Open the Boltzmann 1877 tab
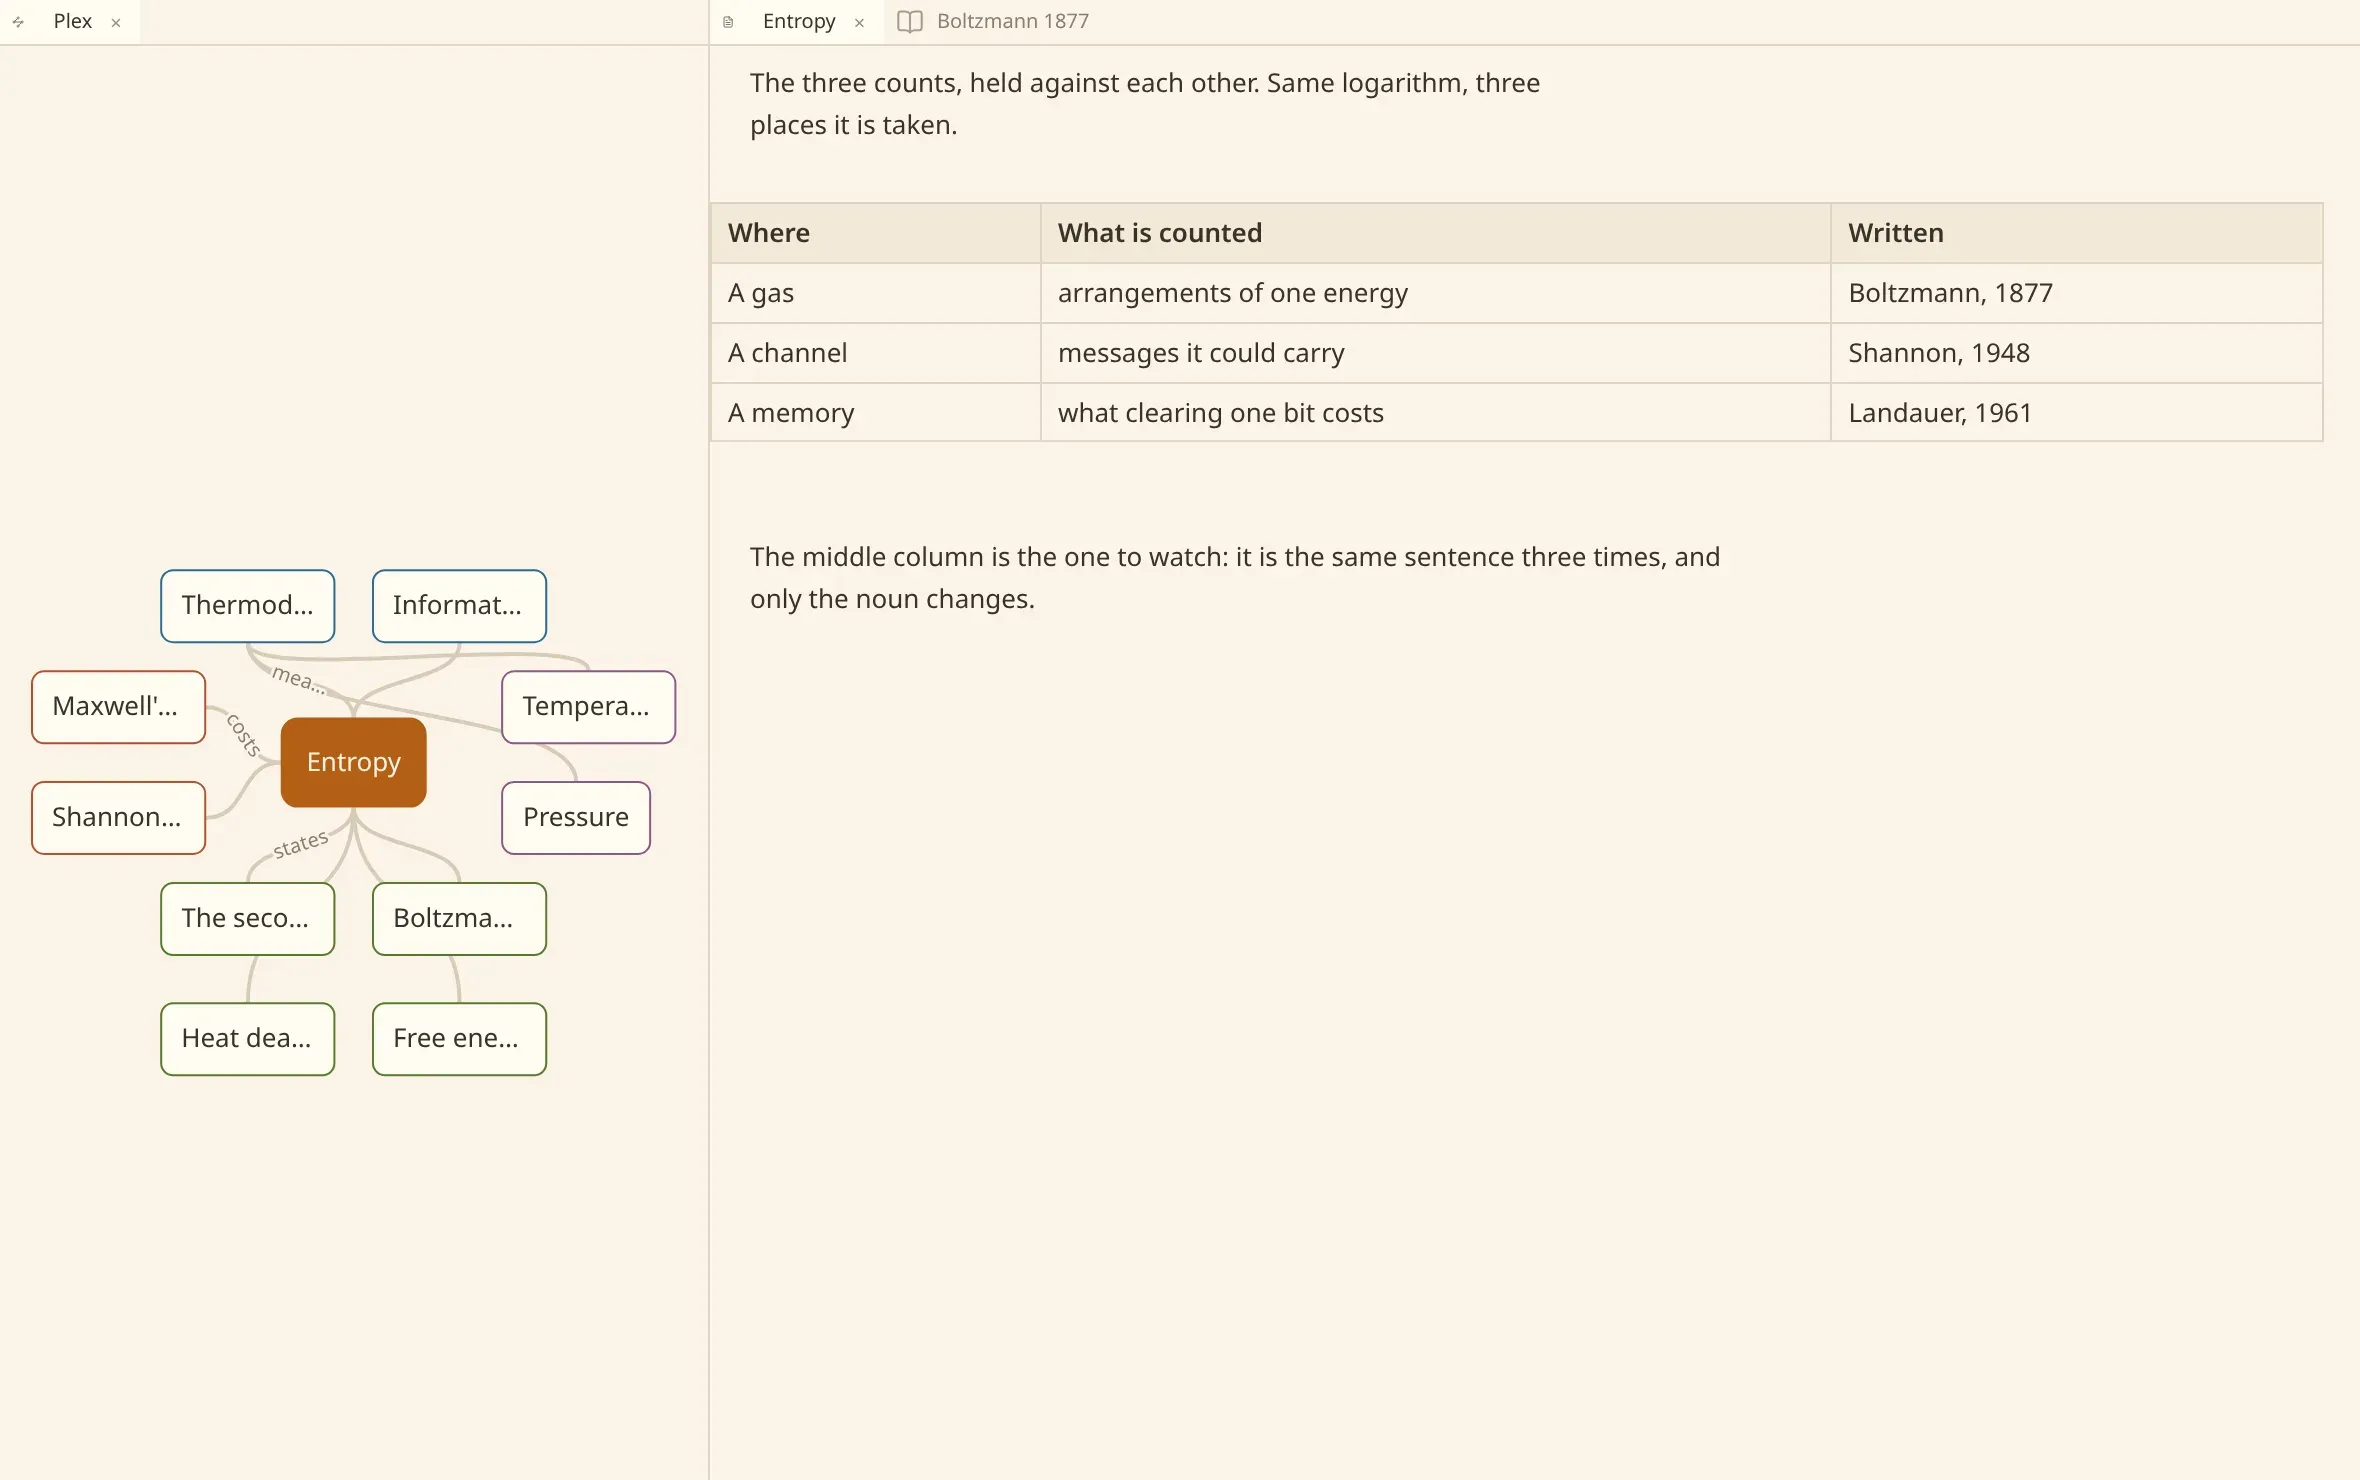The width and height of the screenshot is (2360, 1480). tap(993, 22)
